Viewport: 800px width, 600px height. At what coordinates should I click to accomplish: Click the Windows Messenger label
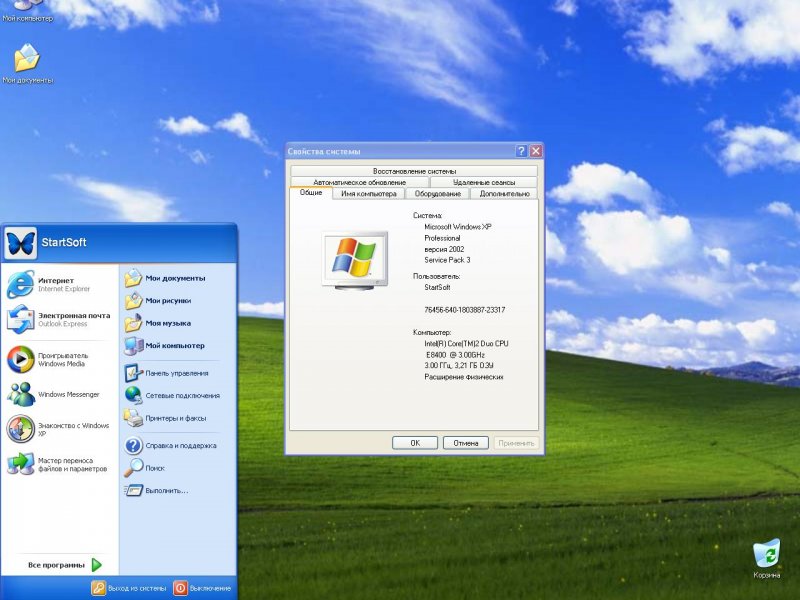click(x=69, y=394)
